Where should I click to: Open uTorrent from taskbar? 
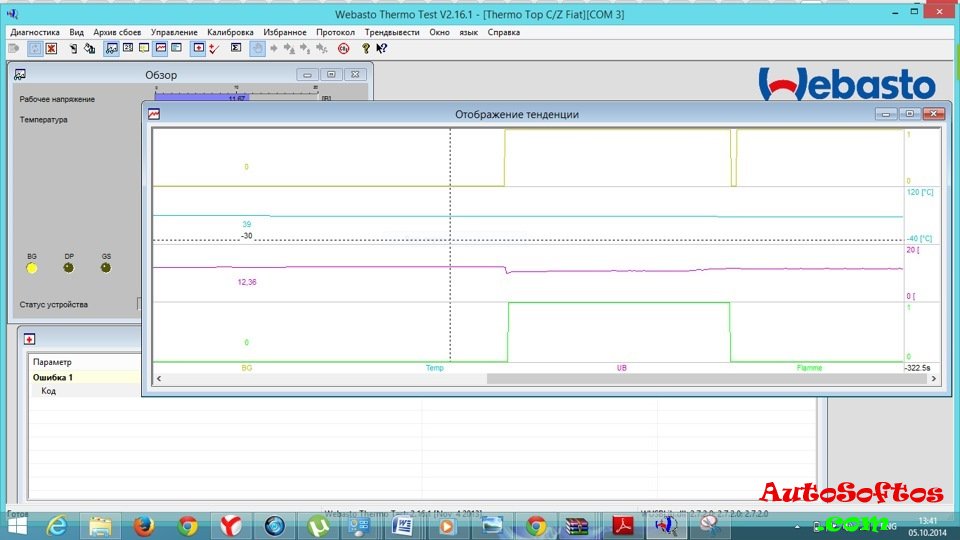318,526
